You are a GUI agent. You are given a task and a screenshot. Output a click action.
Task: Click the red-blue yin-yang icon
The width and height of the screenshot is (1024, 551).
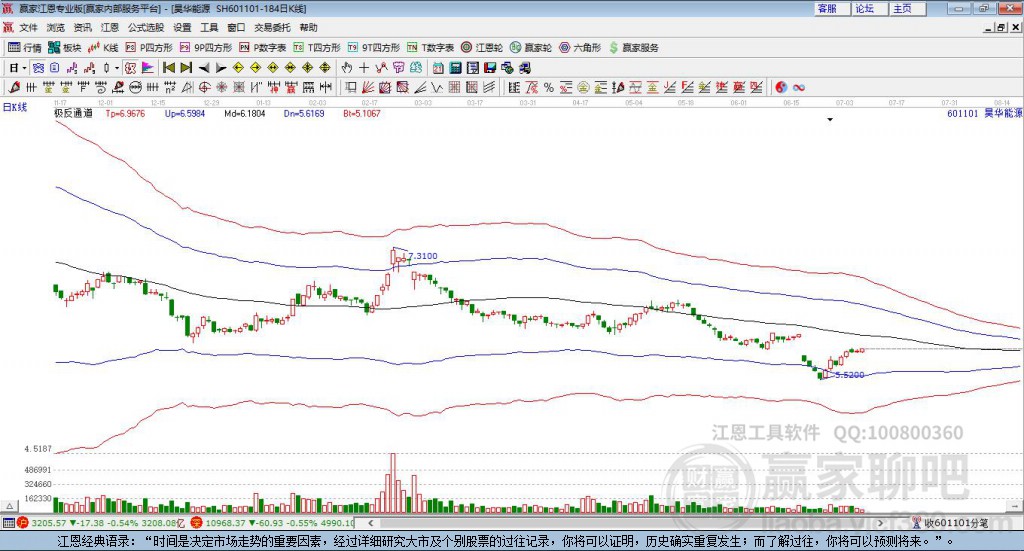point(781,87)
